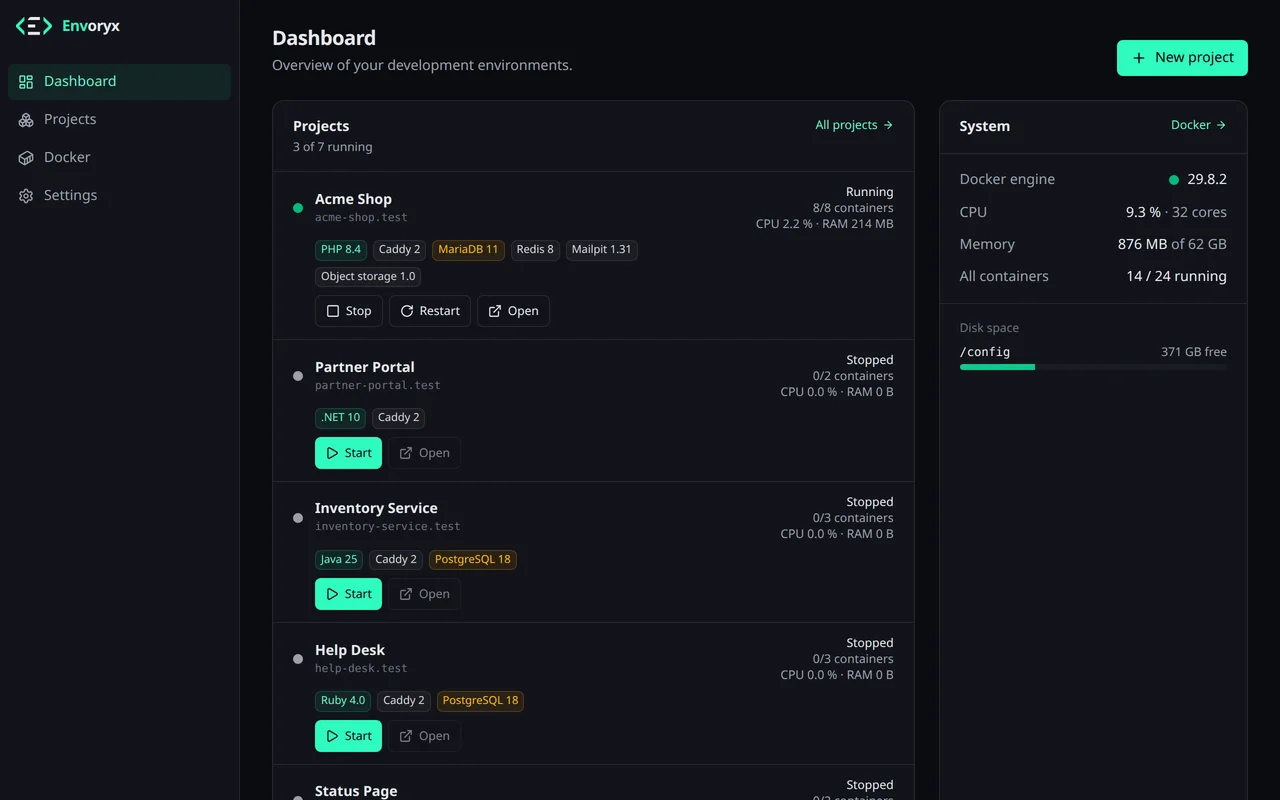1280x800 pixels.
Task: Click the 371 GB free disk value
Action: (1194, 352)
